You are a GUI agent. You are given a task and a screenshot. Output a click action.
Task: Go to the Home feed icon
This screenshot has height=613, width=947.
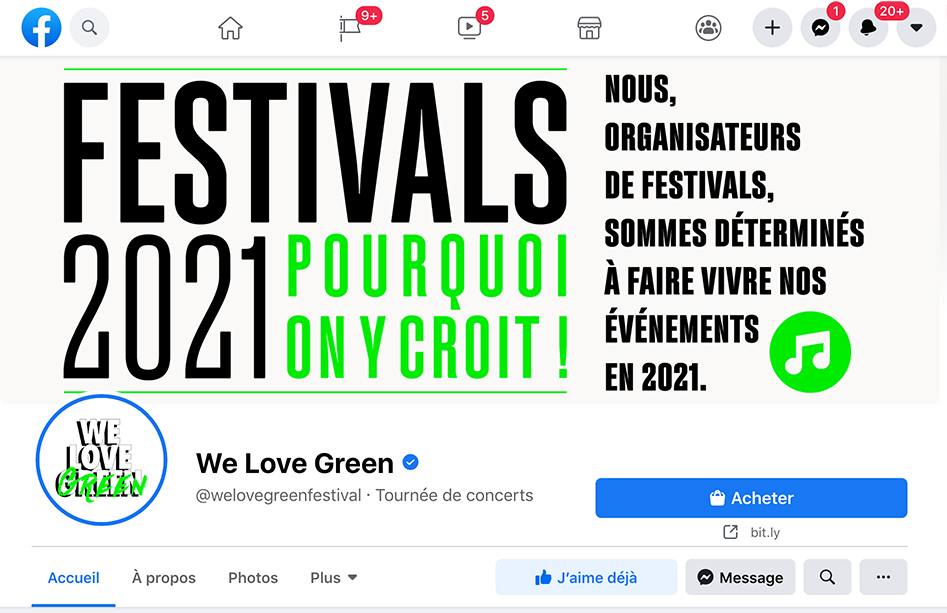tap(230, 28)
